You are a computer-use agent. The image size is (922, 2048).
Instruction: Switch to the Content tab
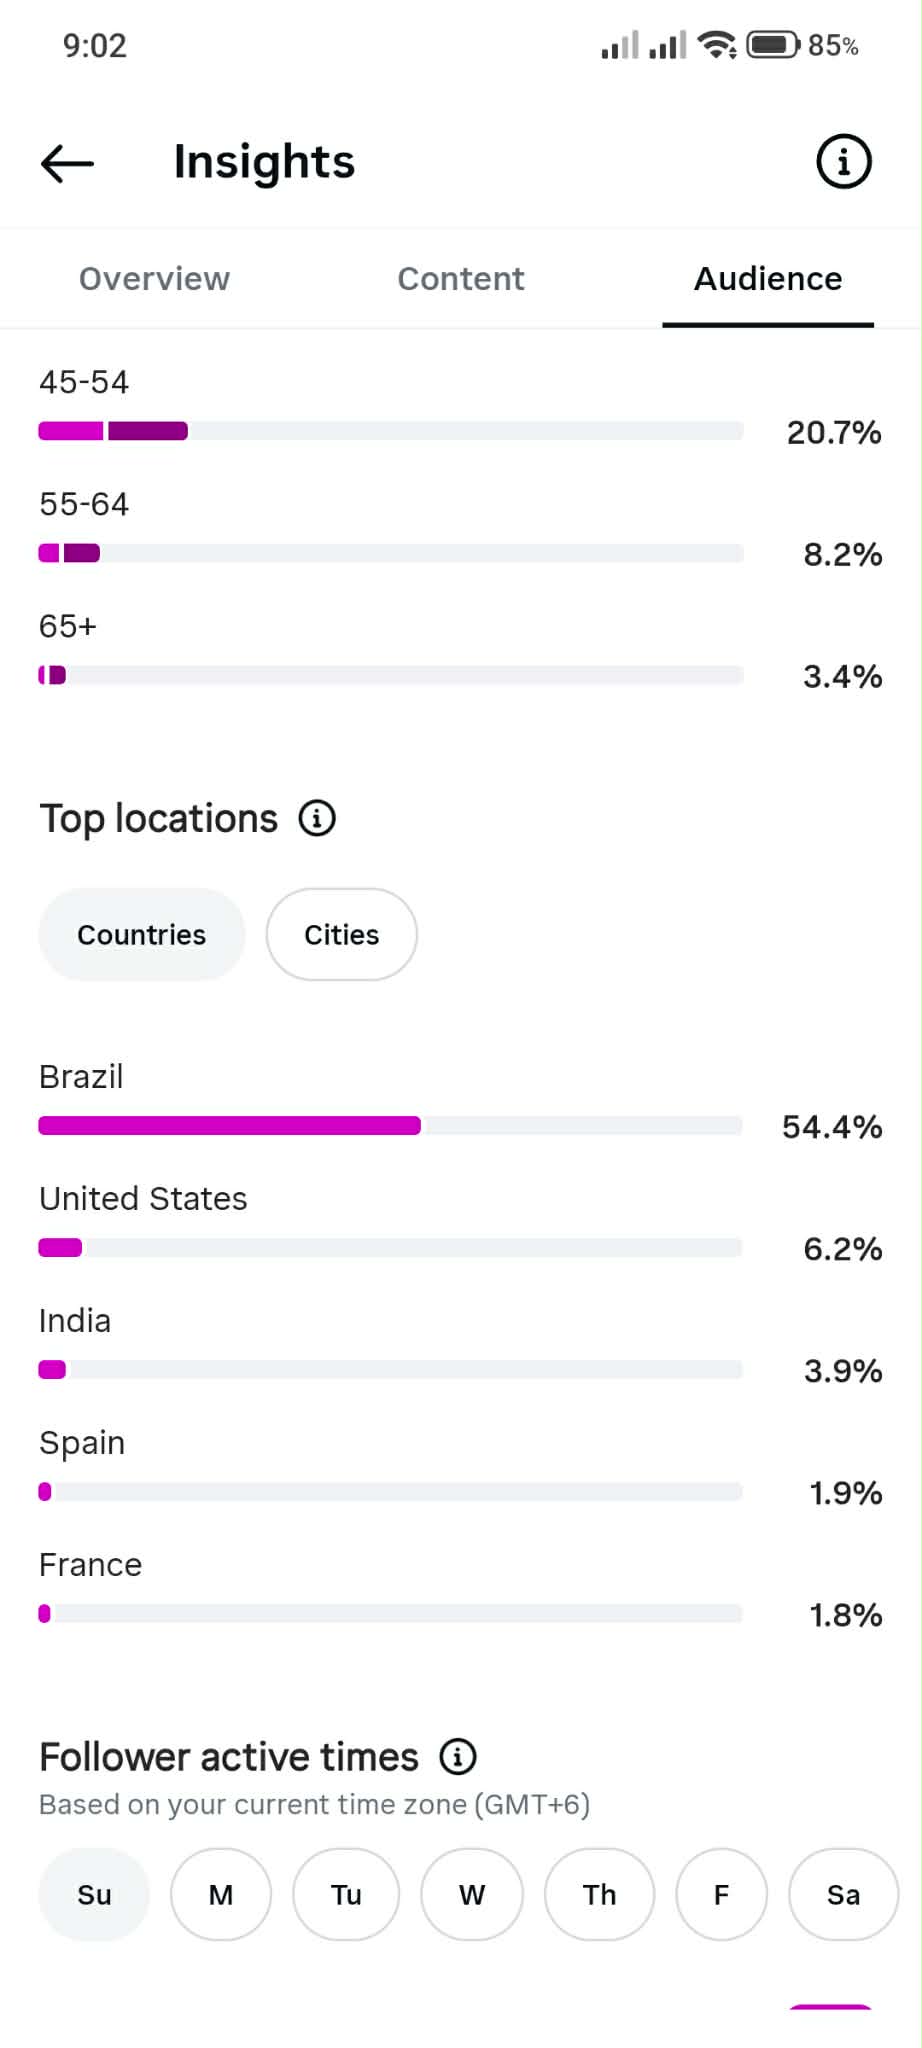(x=461, y=278)
